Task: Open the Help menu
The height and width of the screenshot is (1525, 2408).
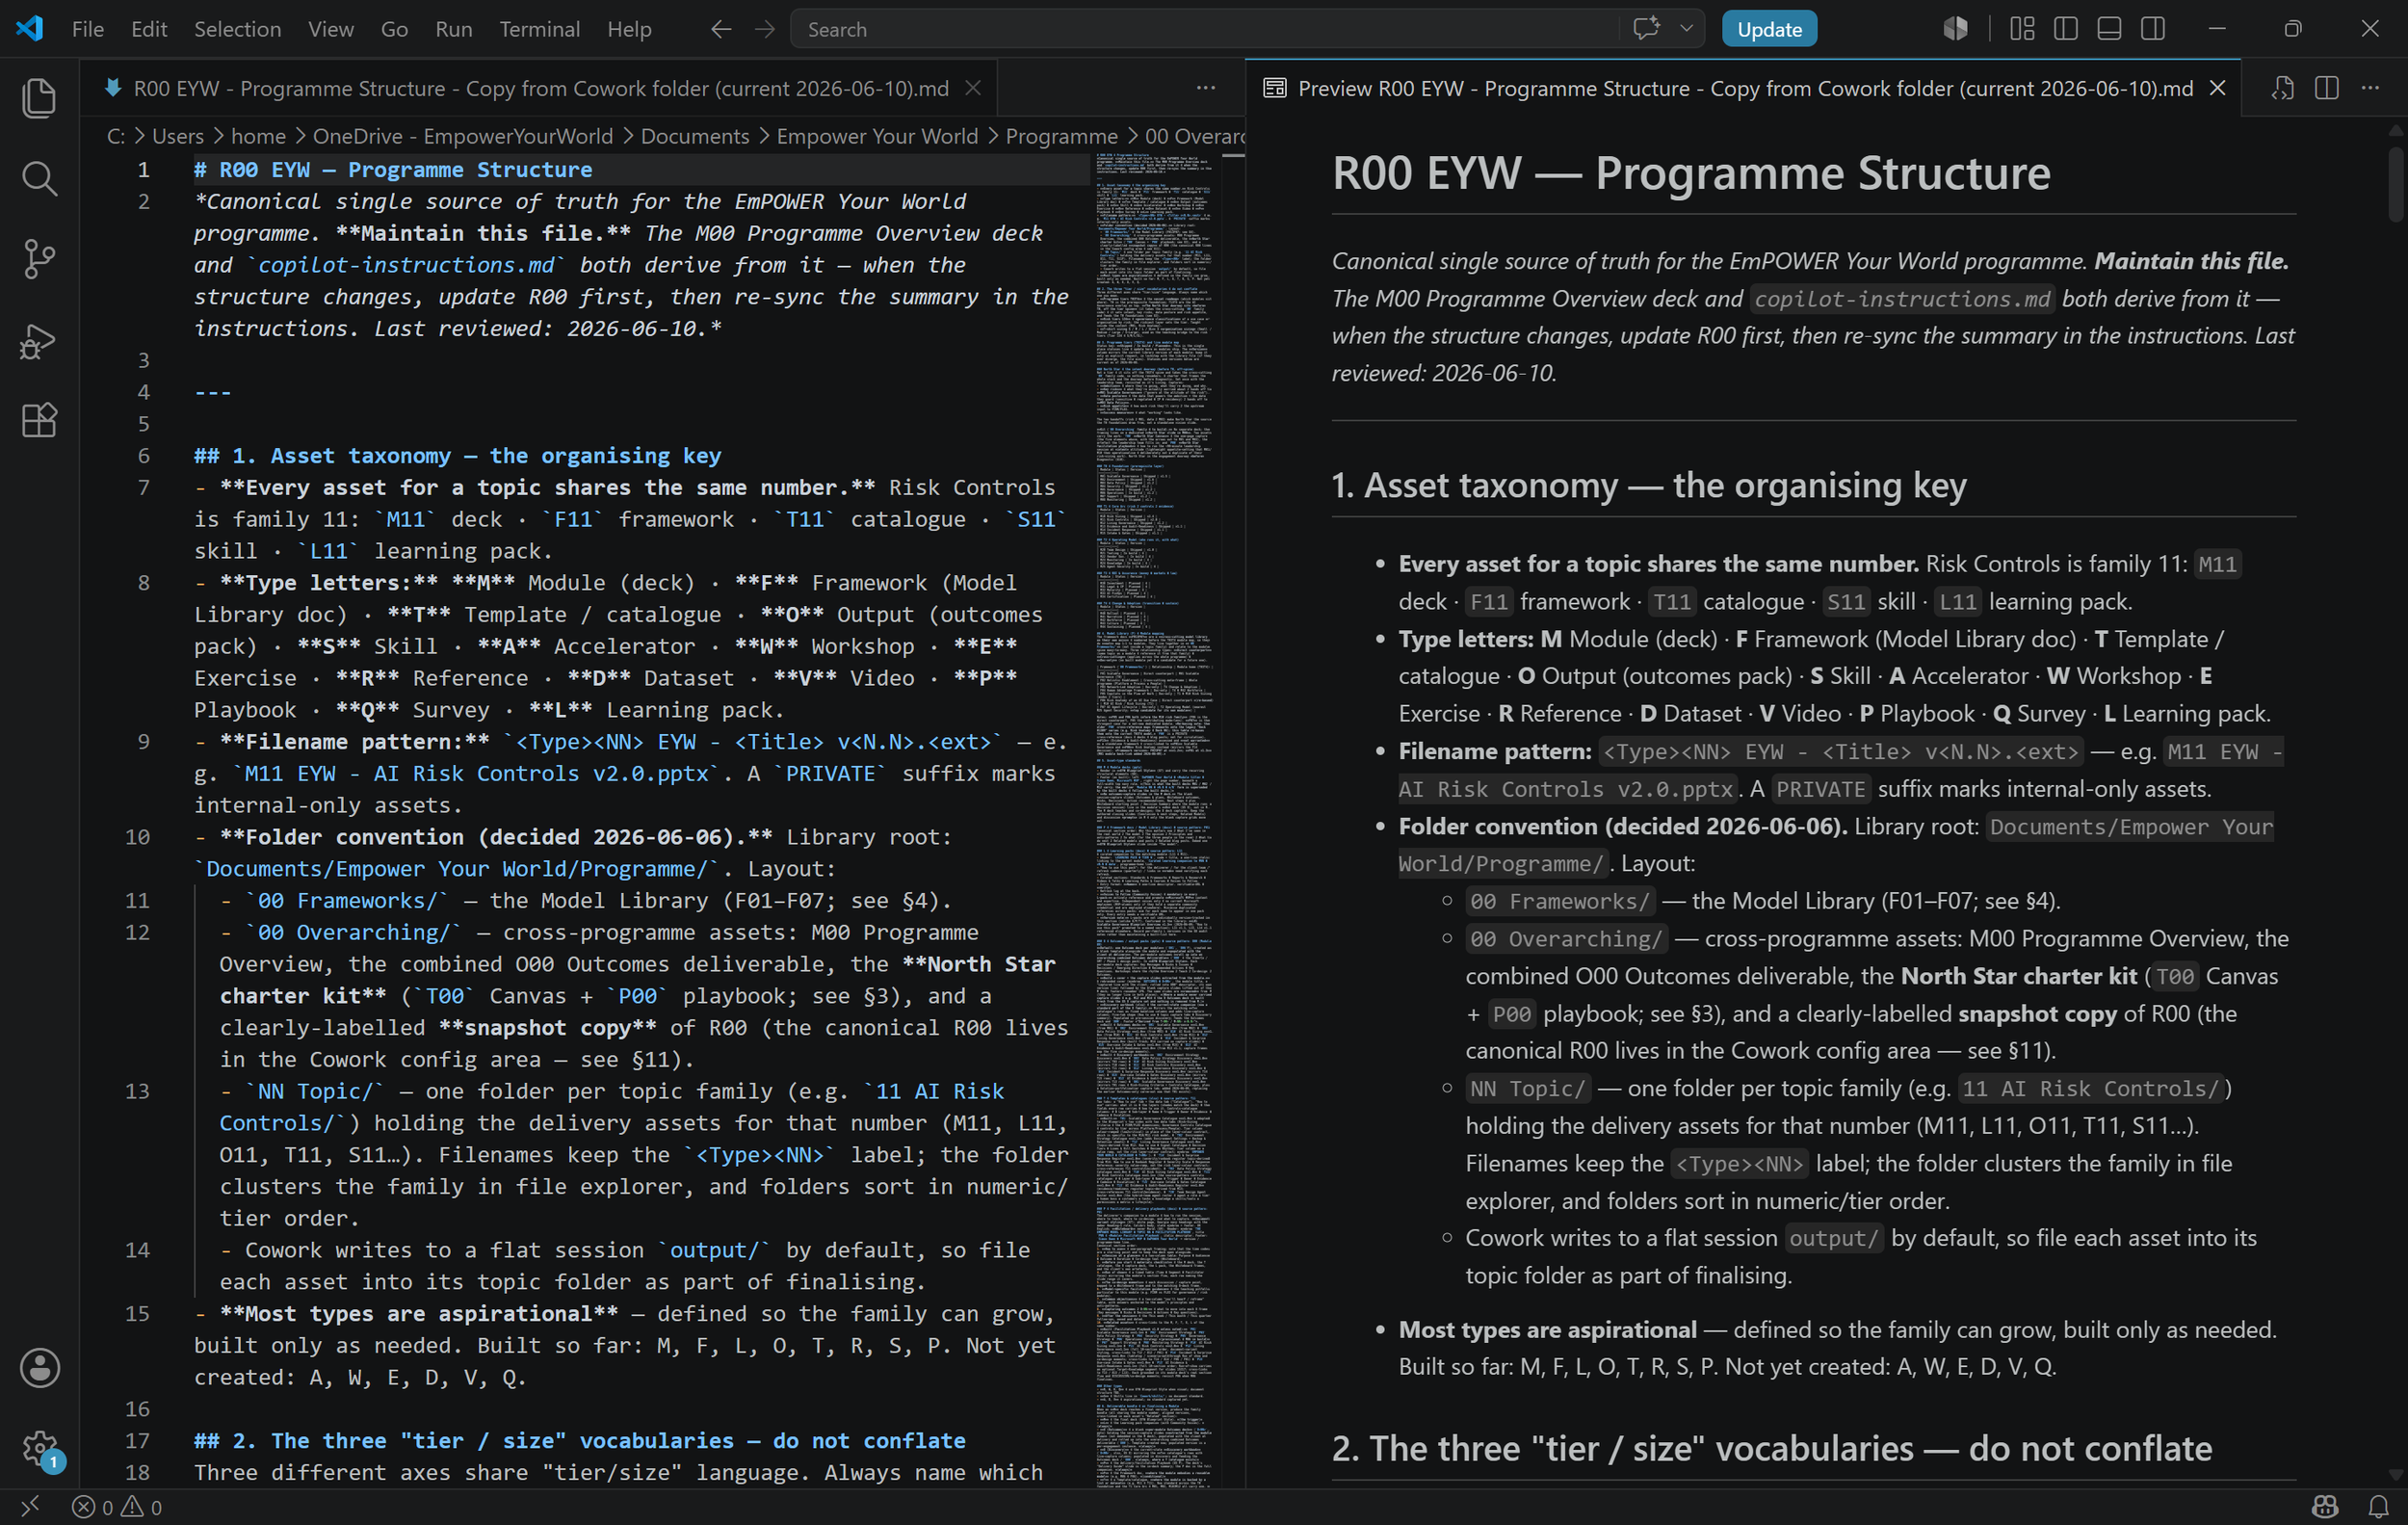Action: [629, 29]
